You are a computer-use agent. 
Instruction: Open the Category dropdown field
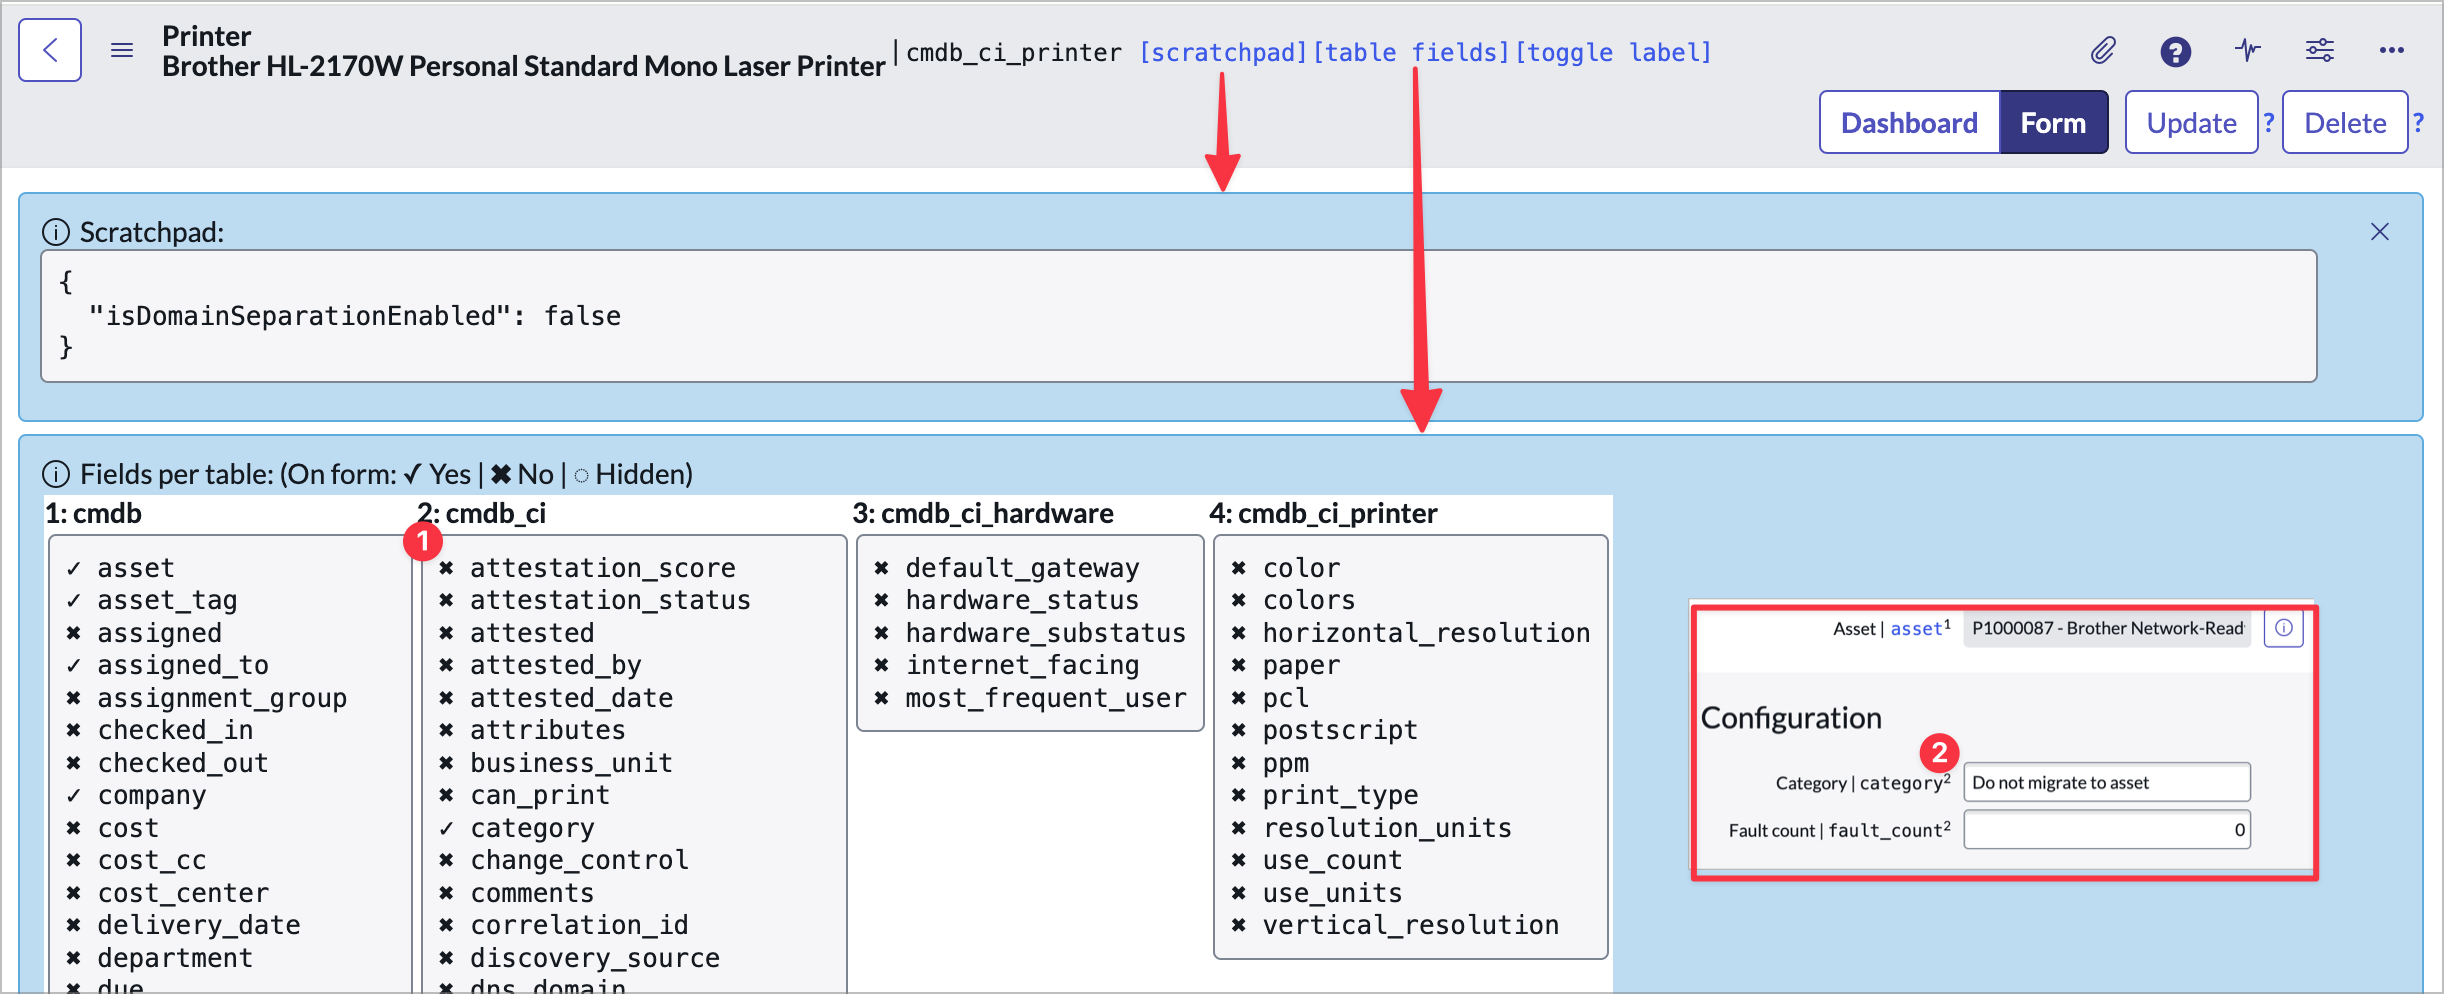(2106, 783)
